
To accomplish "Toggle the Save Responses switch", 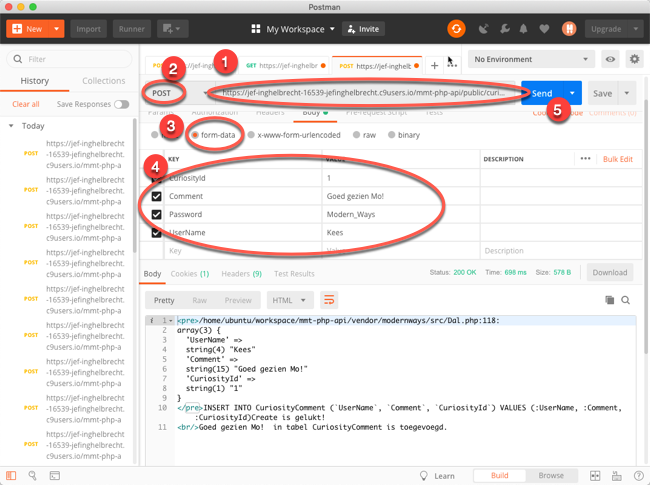I will [121, 104].
